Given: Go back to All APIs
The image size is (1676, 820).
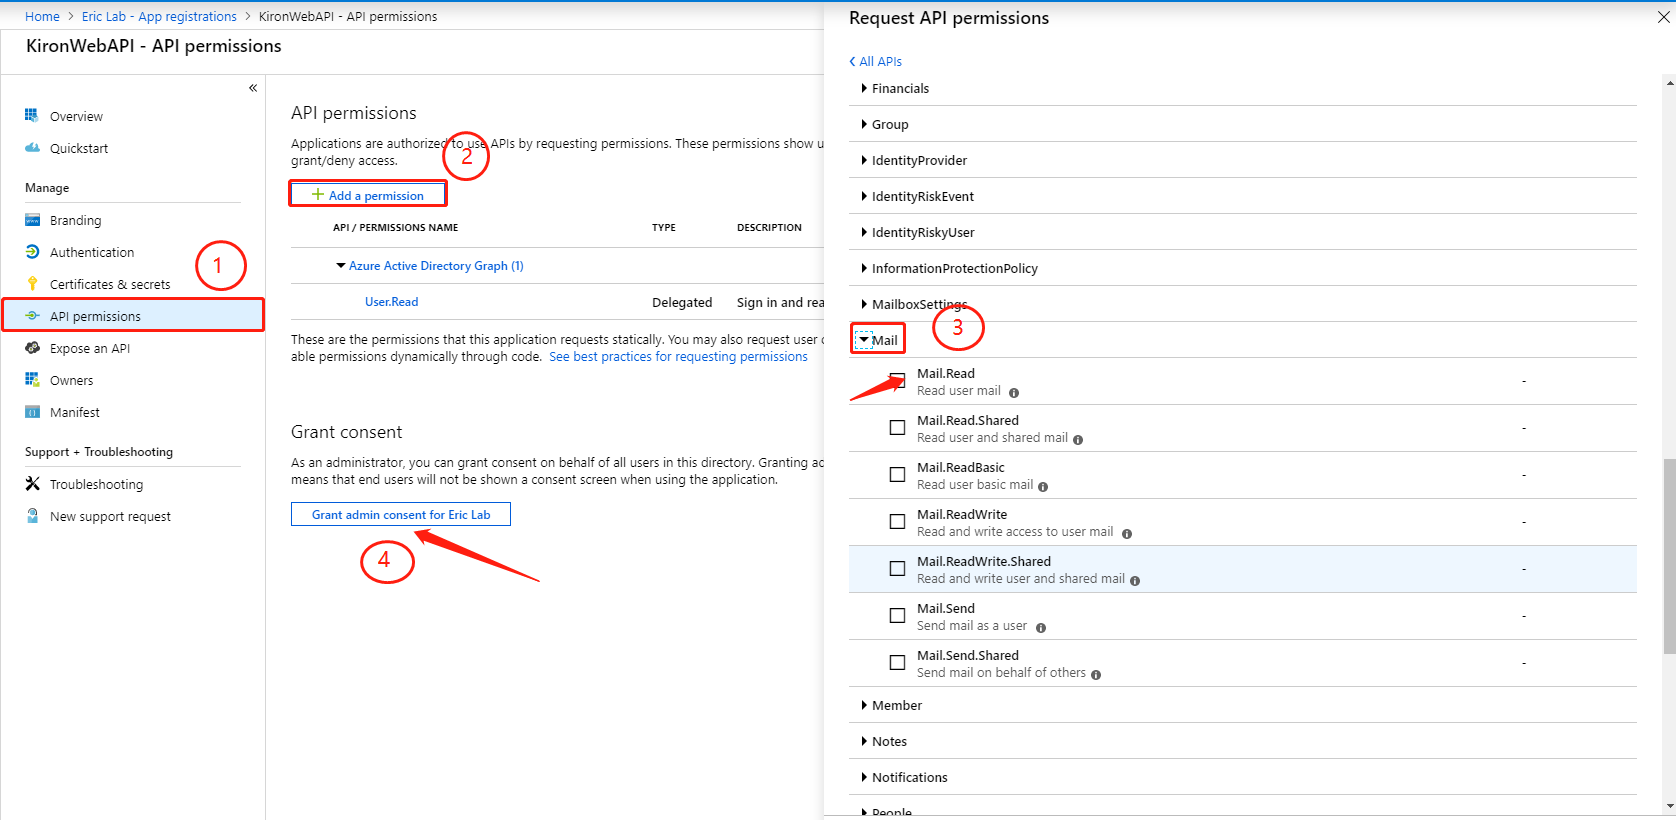Looking at the screenshot, I should pyautogui.click(x=876, y=61).
